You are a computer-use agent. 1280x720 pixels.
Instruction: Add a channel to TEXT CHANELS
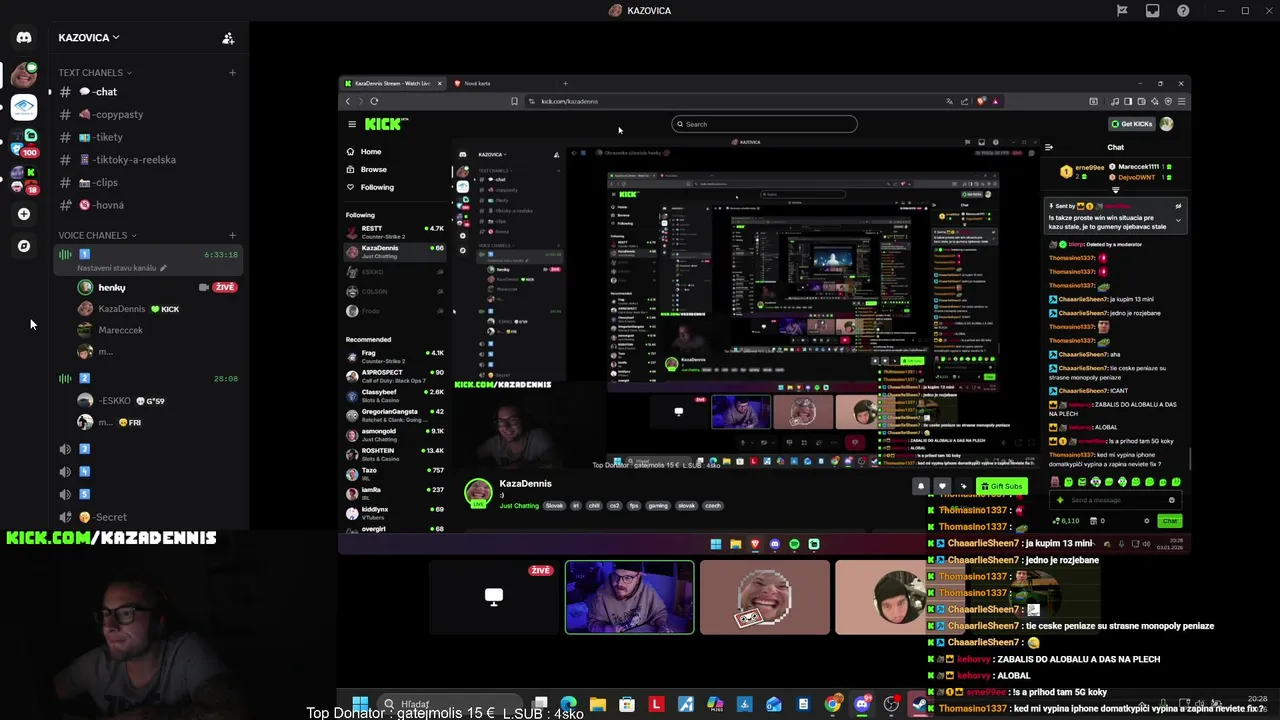tap(232, 73)
